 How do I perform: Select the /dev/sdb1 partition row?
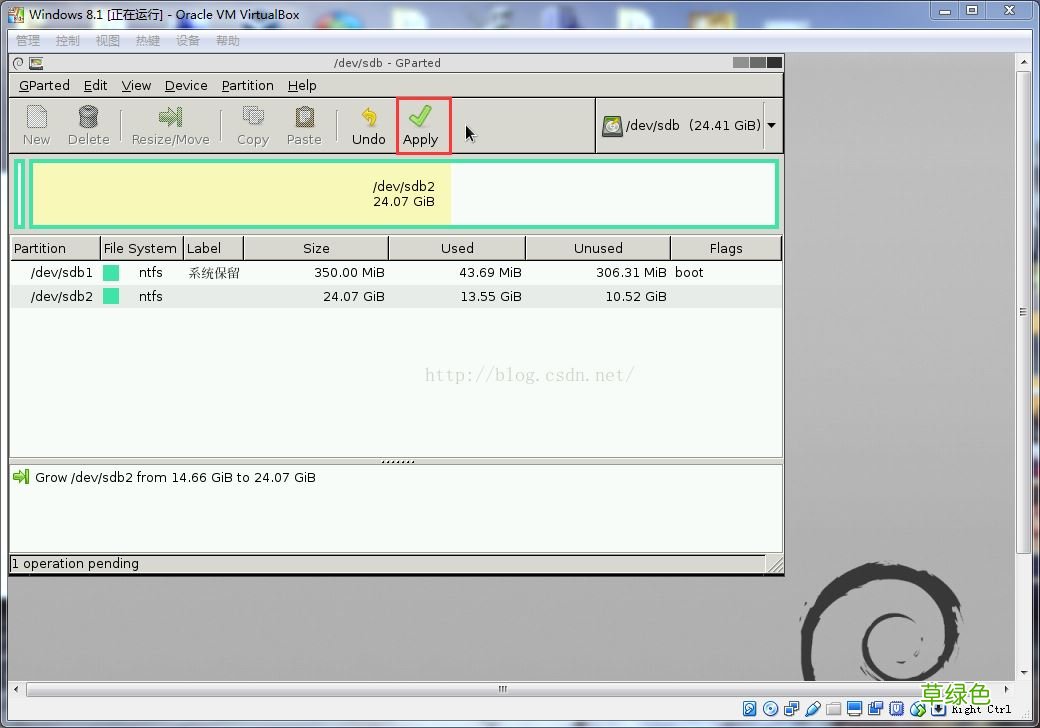click(x=396, y=273)
